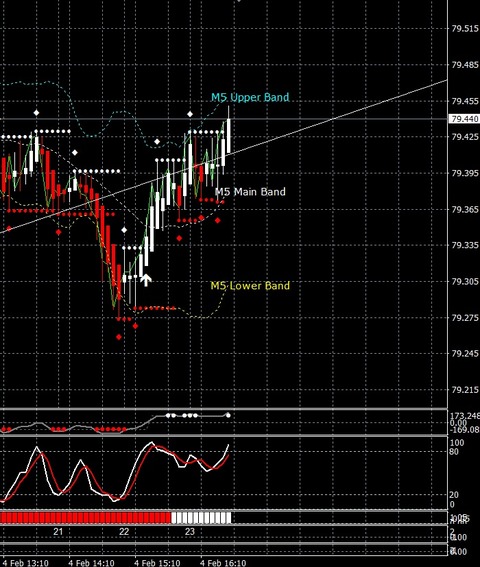The width and height of the screenshot is (480, 567).
Task: Click the hour 21 marker label
Action: 58,532
